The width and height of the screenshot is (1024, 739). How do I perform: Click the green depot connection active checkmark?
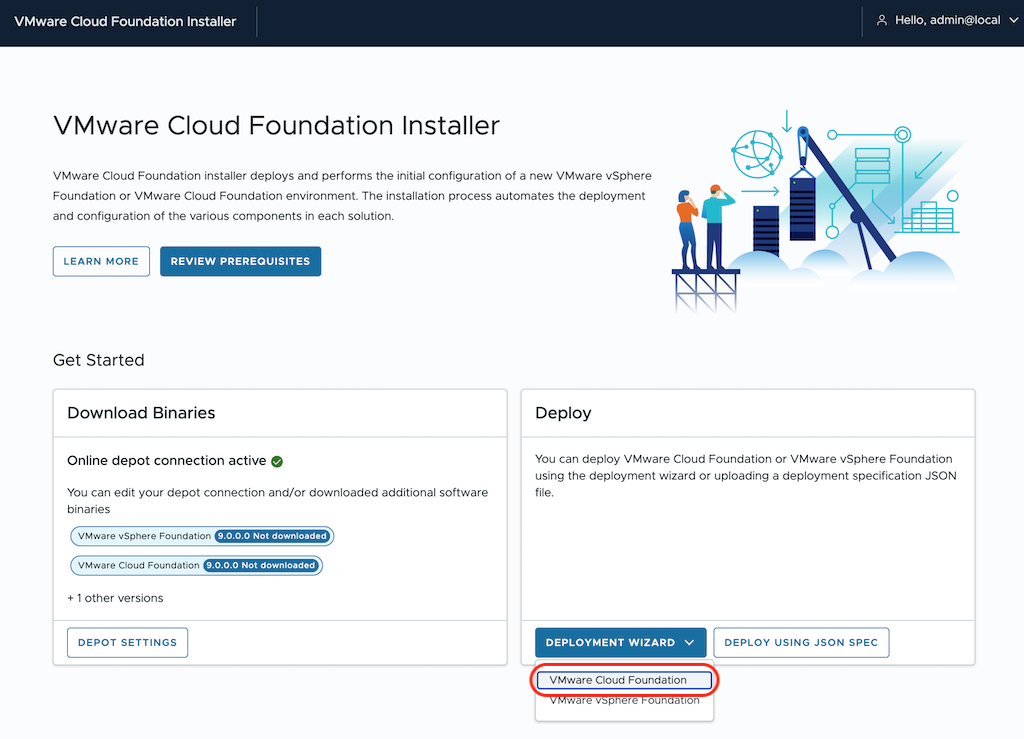coord(277,462)
